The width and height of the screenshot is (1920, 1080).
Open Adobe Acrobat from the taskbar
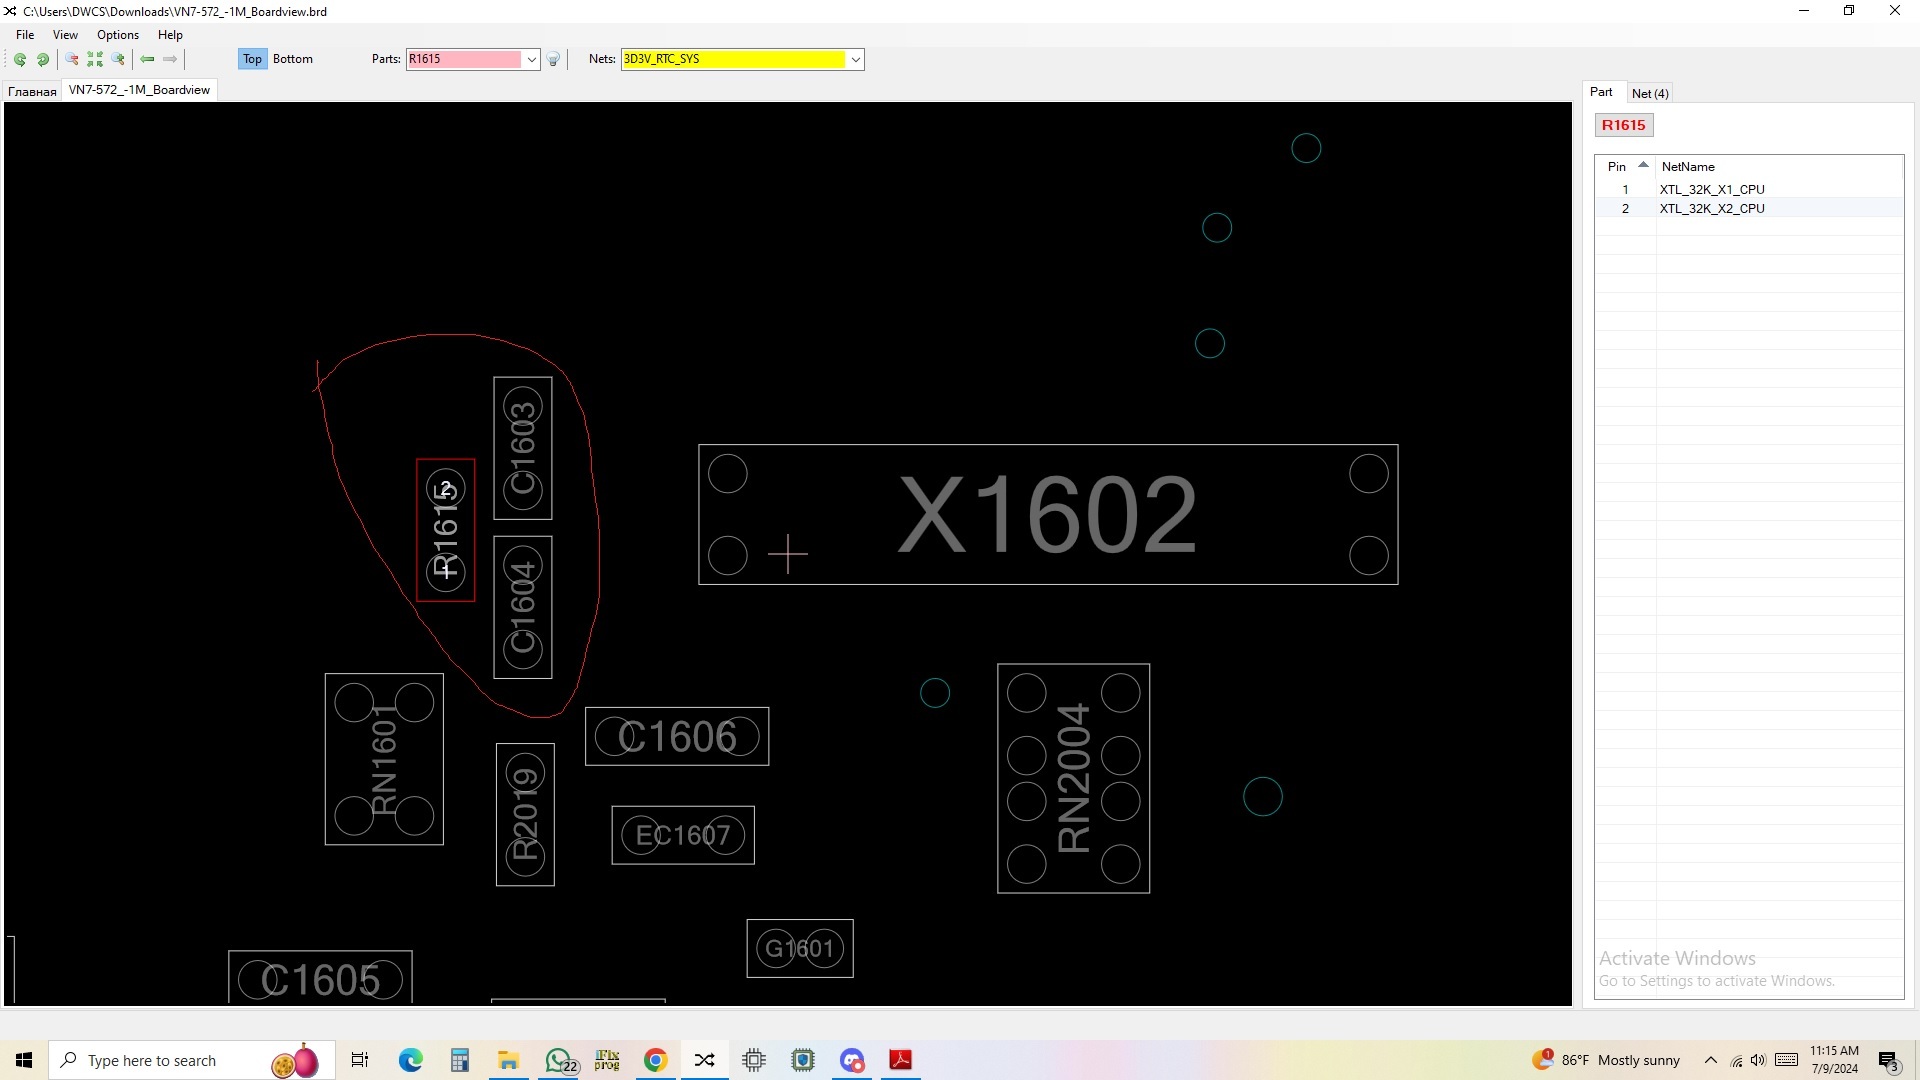coord(901,1060)
